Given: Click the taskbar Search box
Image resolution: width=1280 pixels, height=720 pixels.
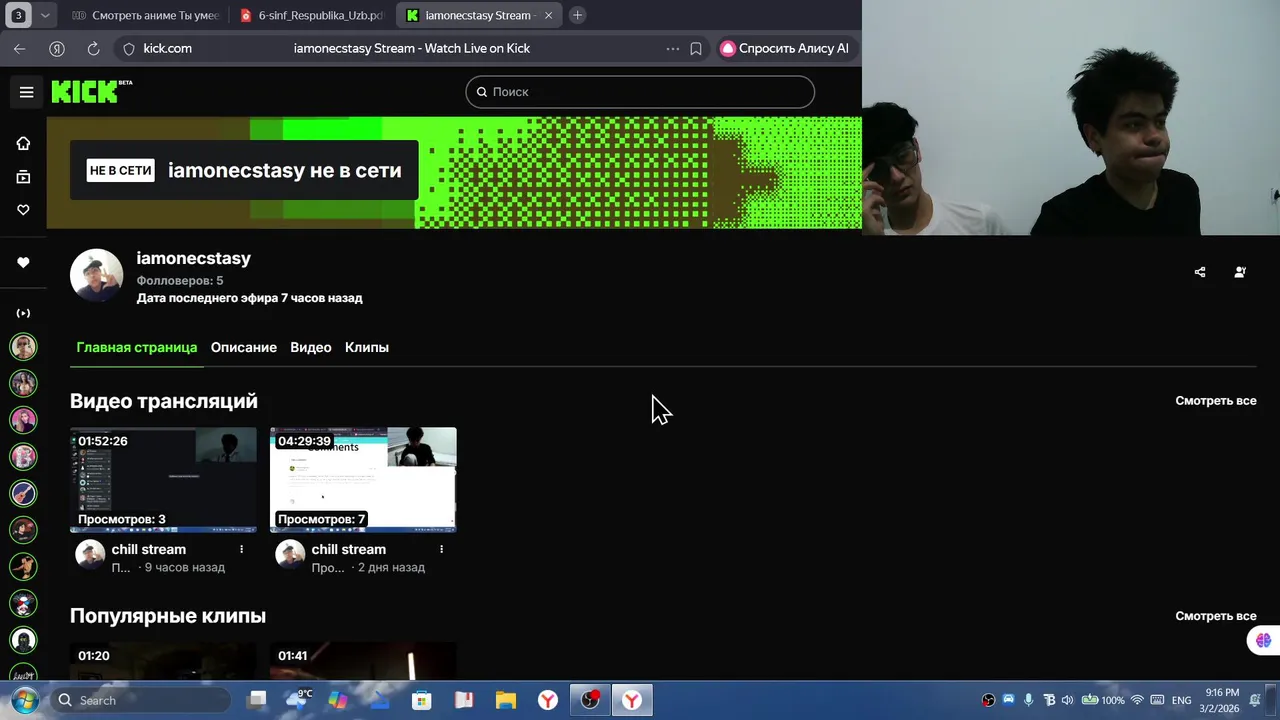Looking at the screenshot, I should pos(141,700).
